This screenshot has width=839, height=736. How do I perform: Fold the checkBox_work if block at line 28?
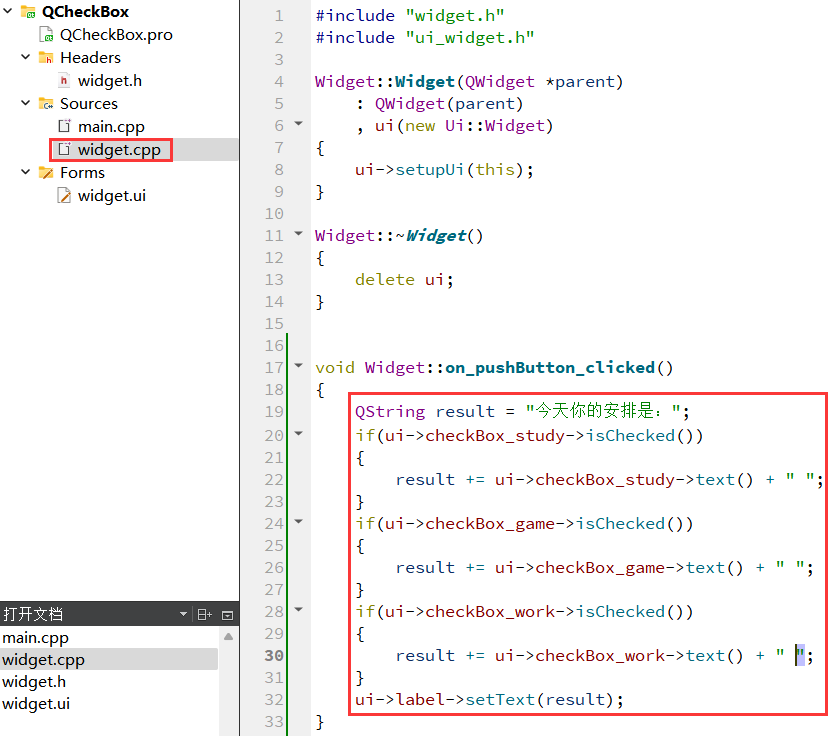(x=299, y=609)
